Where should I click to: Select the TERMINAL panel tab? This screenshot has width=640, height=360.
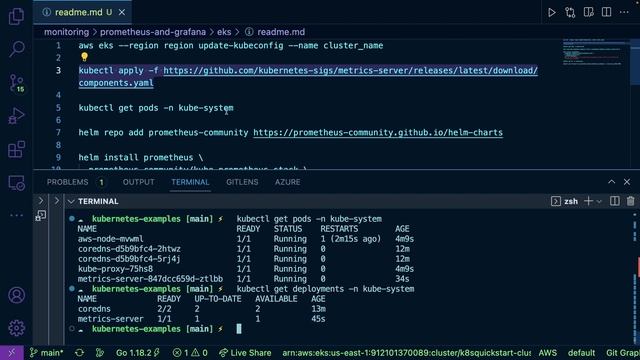click(190, 182)
